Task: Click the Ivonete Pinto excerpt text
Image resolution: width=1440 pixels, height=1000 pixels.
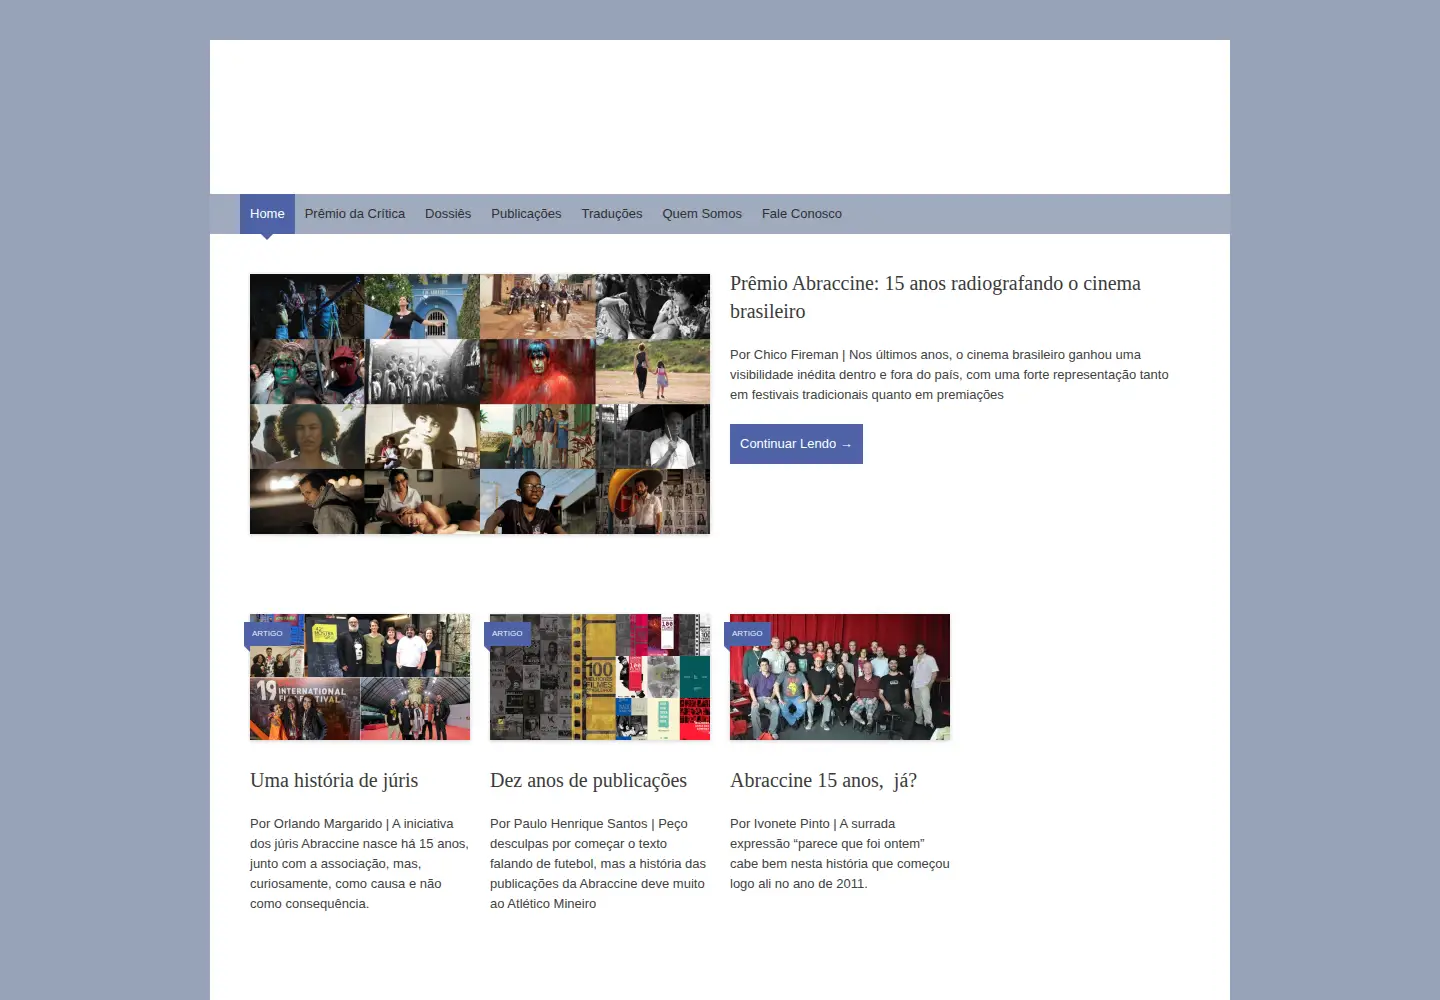Action: click(x=840, y=854)
